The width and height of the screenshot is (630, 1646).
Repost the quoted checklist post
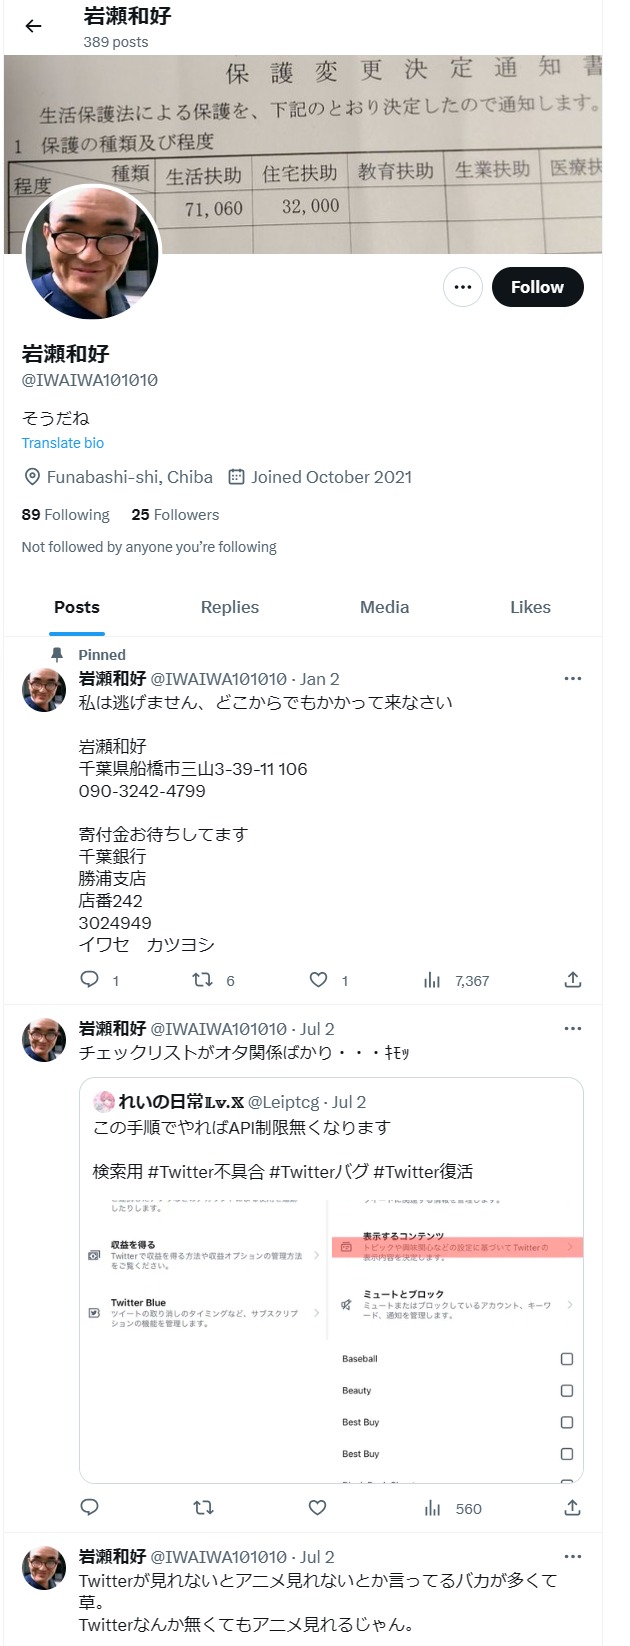tap(203, 1508)
